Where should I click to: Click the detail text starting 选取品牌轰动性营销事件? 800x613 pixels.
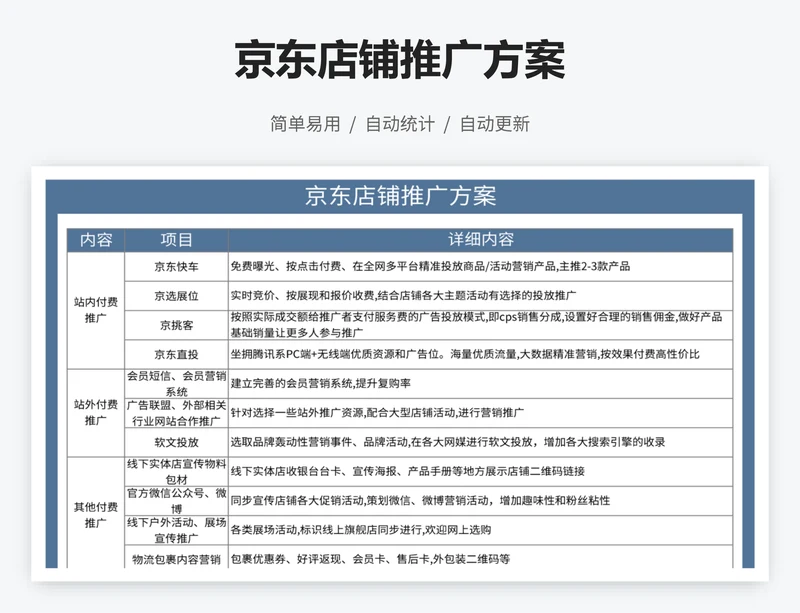pyautogui.click(x=448, y=442)
